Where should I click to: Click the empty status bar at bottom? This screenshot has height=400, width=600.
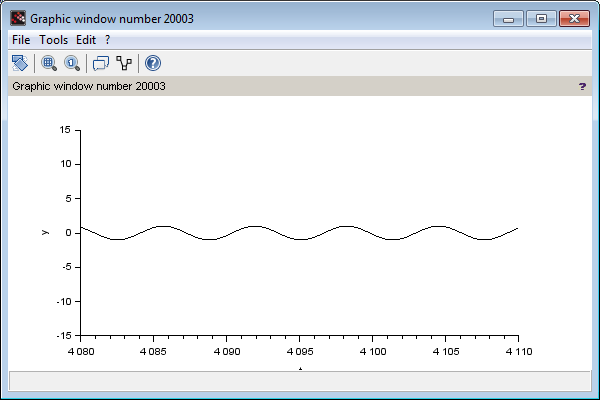pyautogui.click(x=300, y=381)
